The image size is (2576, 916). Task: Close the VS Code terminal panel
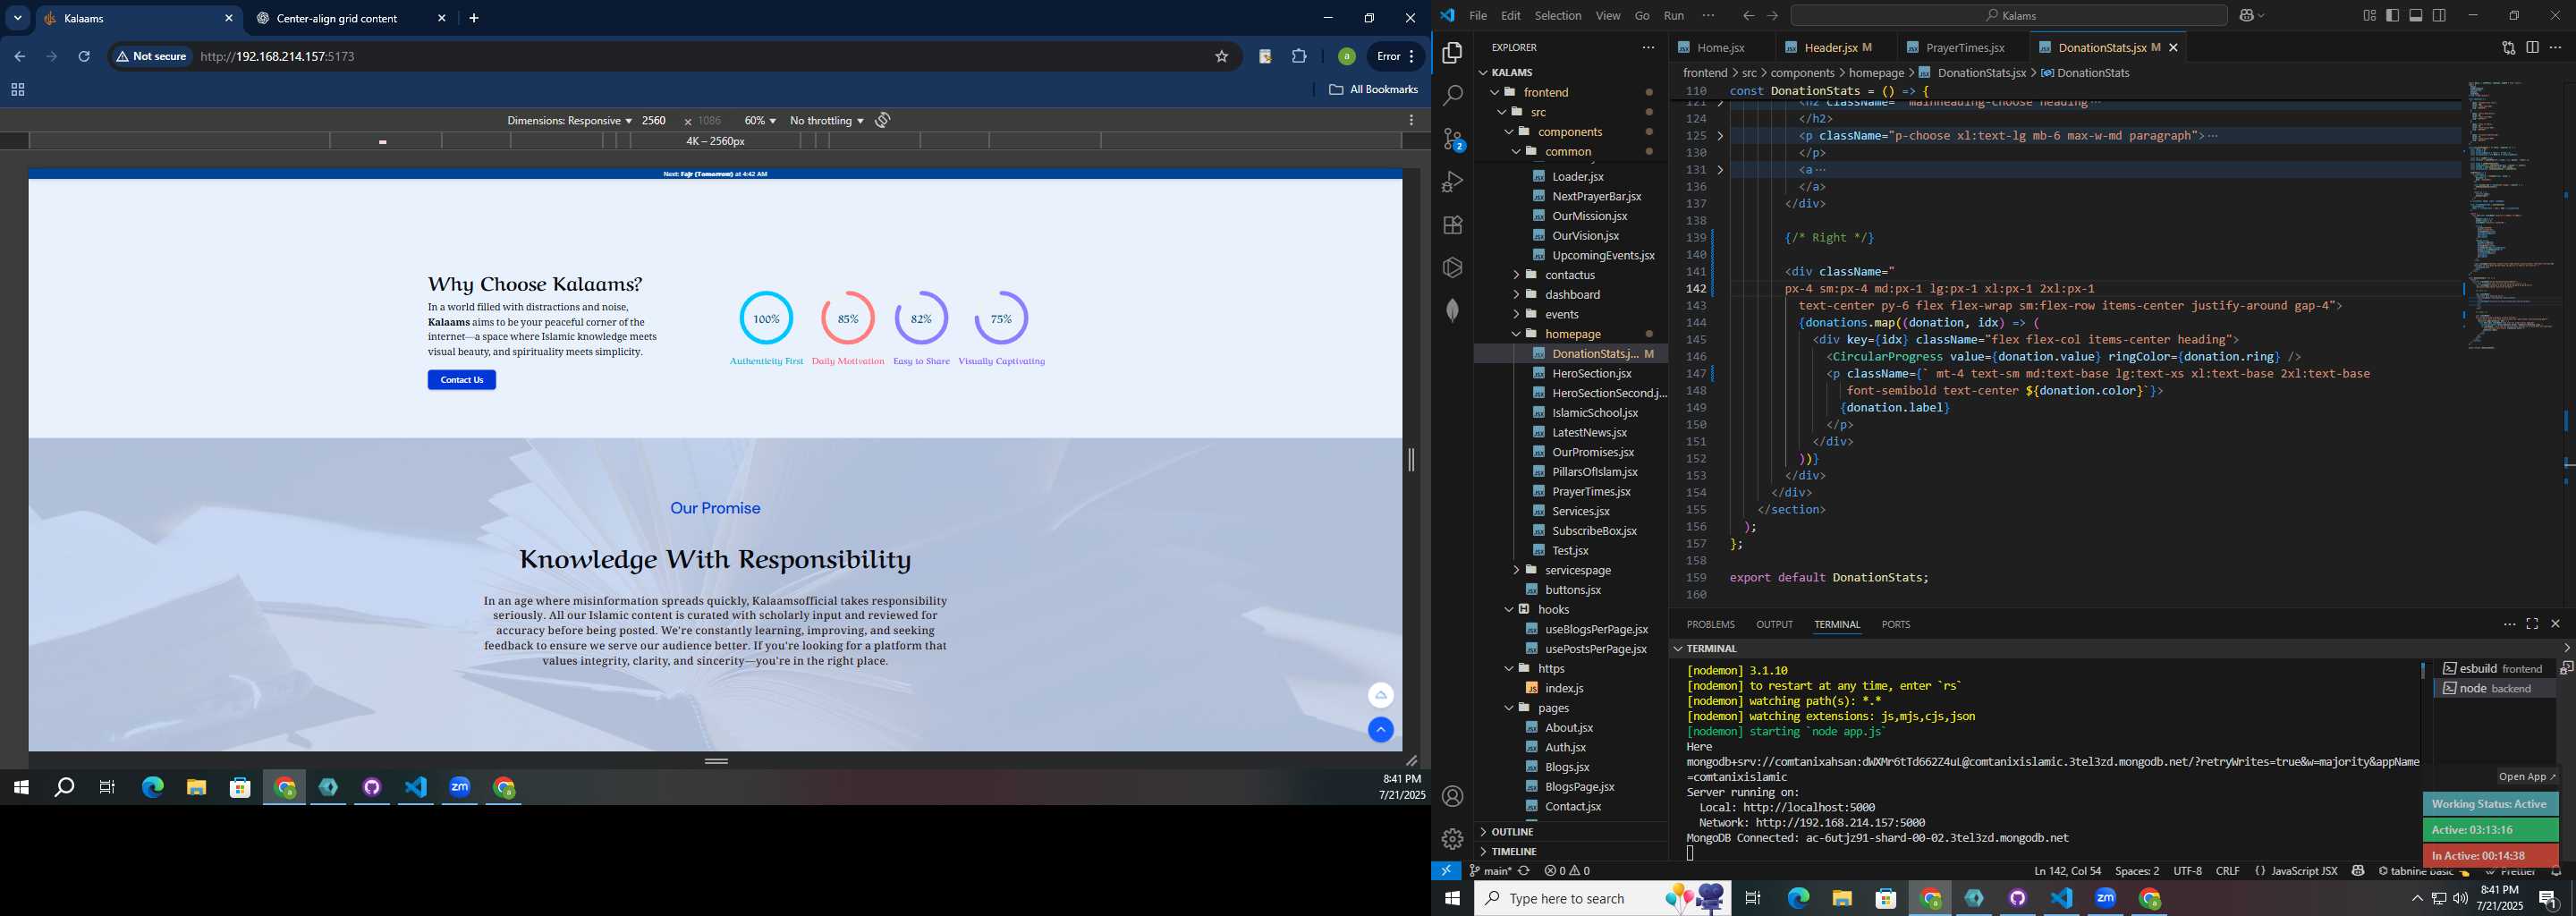(2555, 624)
